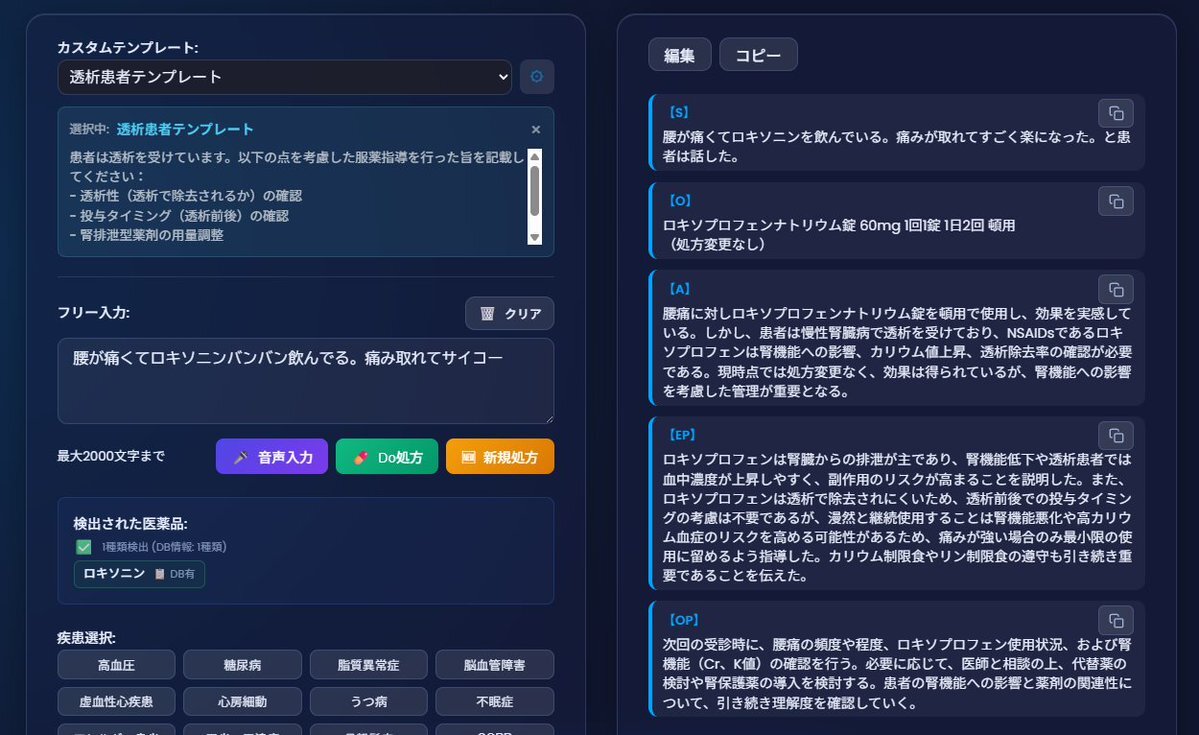
Task: Click the 最大2000文字まで note
Action: 111,456
